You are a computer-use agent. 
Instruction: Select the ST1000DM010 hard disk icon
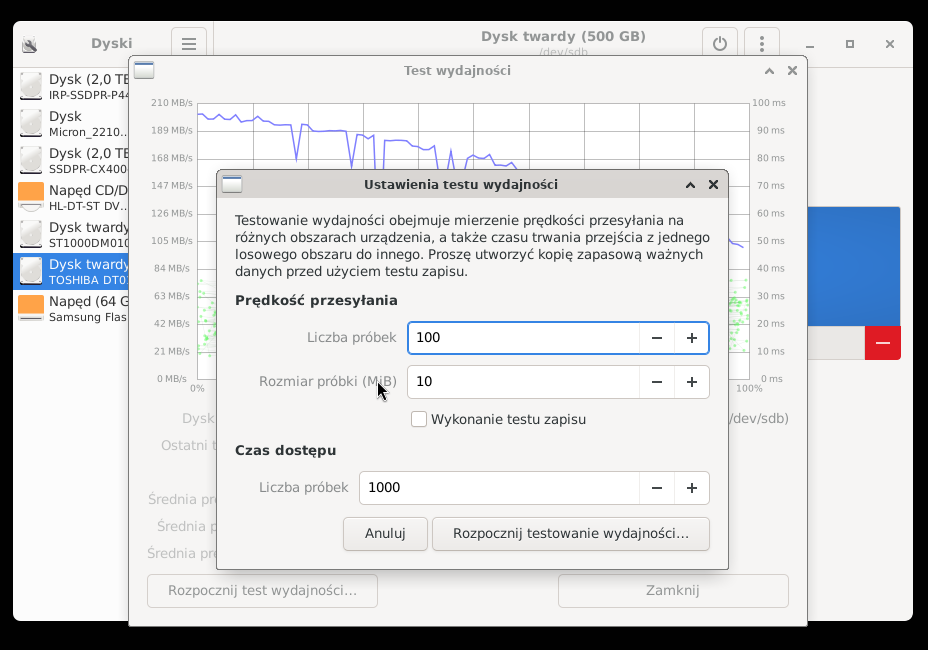tap(31, 234)
